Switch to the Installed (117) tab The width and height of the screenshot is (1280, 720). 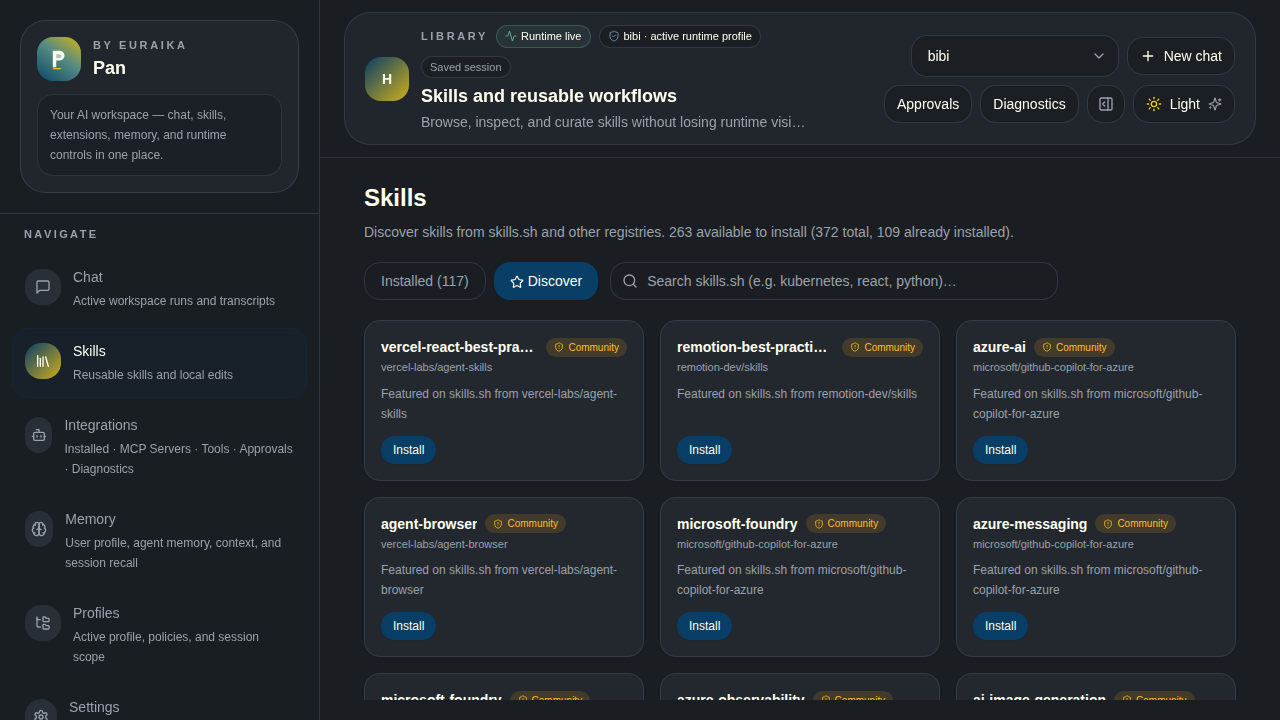coord(424,281)
